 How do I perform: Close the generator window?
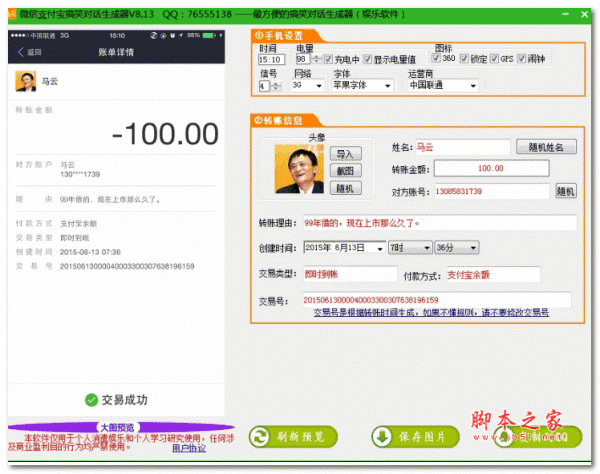pos(584,14)
